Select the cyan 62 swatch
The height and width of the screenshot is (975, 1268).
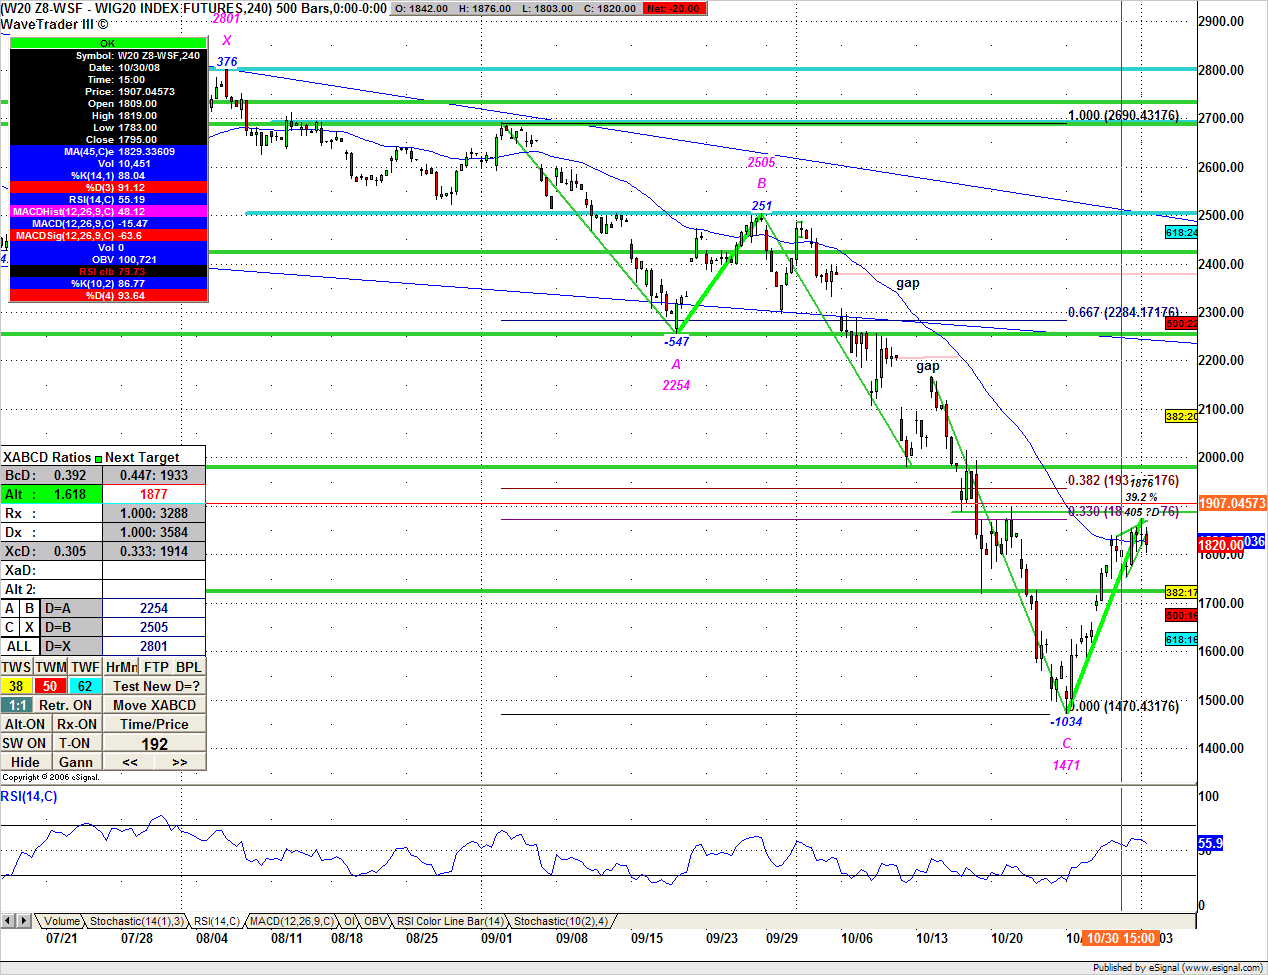pos(85,686)
